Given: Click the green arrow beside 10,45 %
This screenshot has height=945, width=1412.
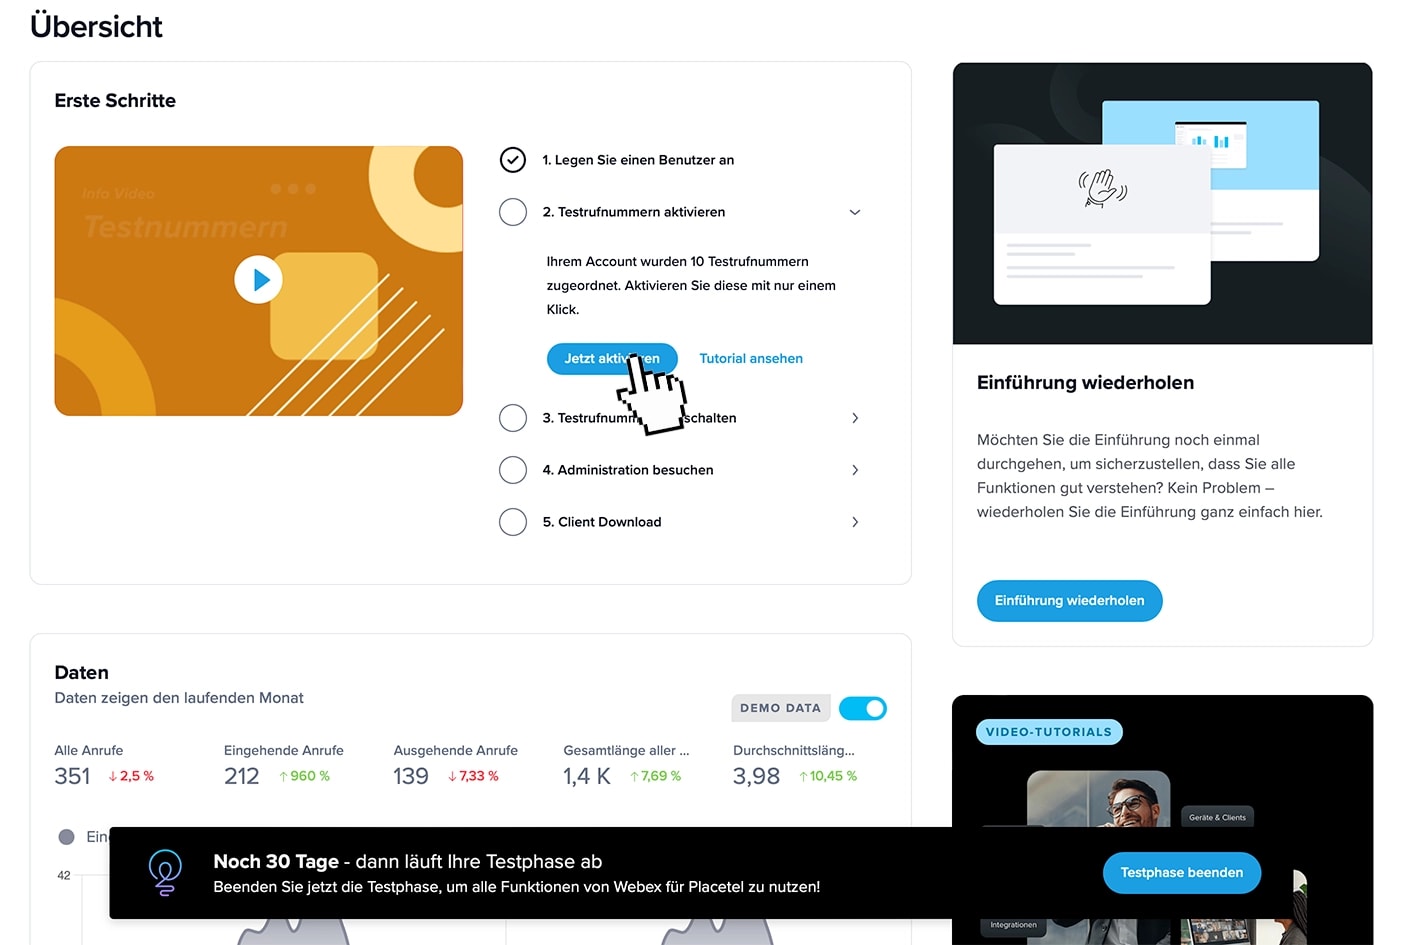Looking at the screenshot, I should pyautogui.click(x=803, y=776).
